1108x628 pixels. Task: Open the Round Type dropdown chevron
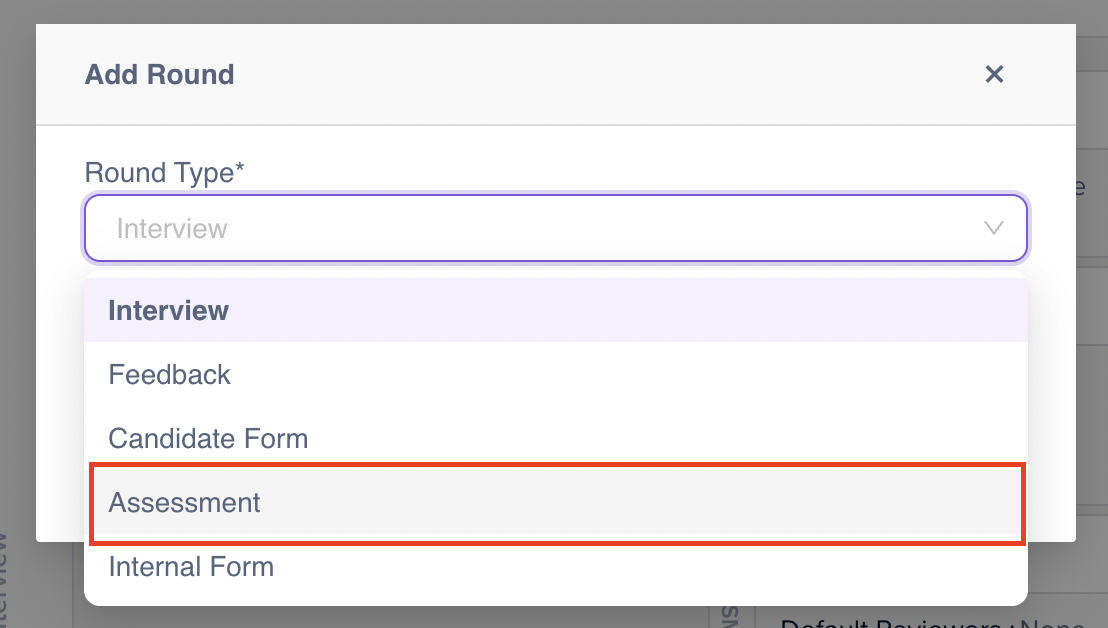(x=993, y=228)
